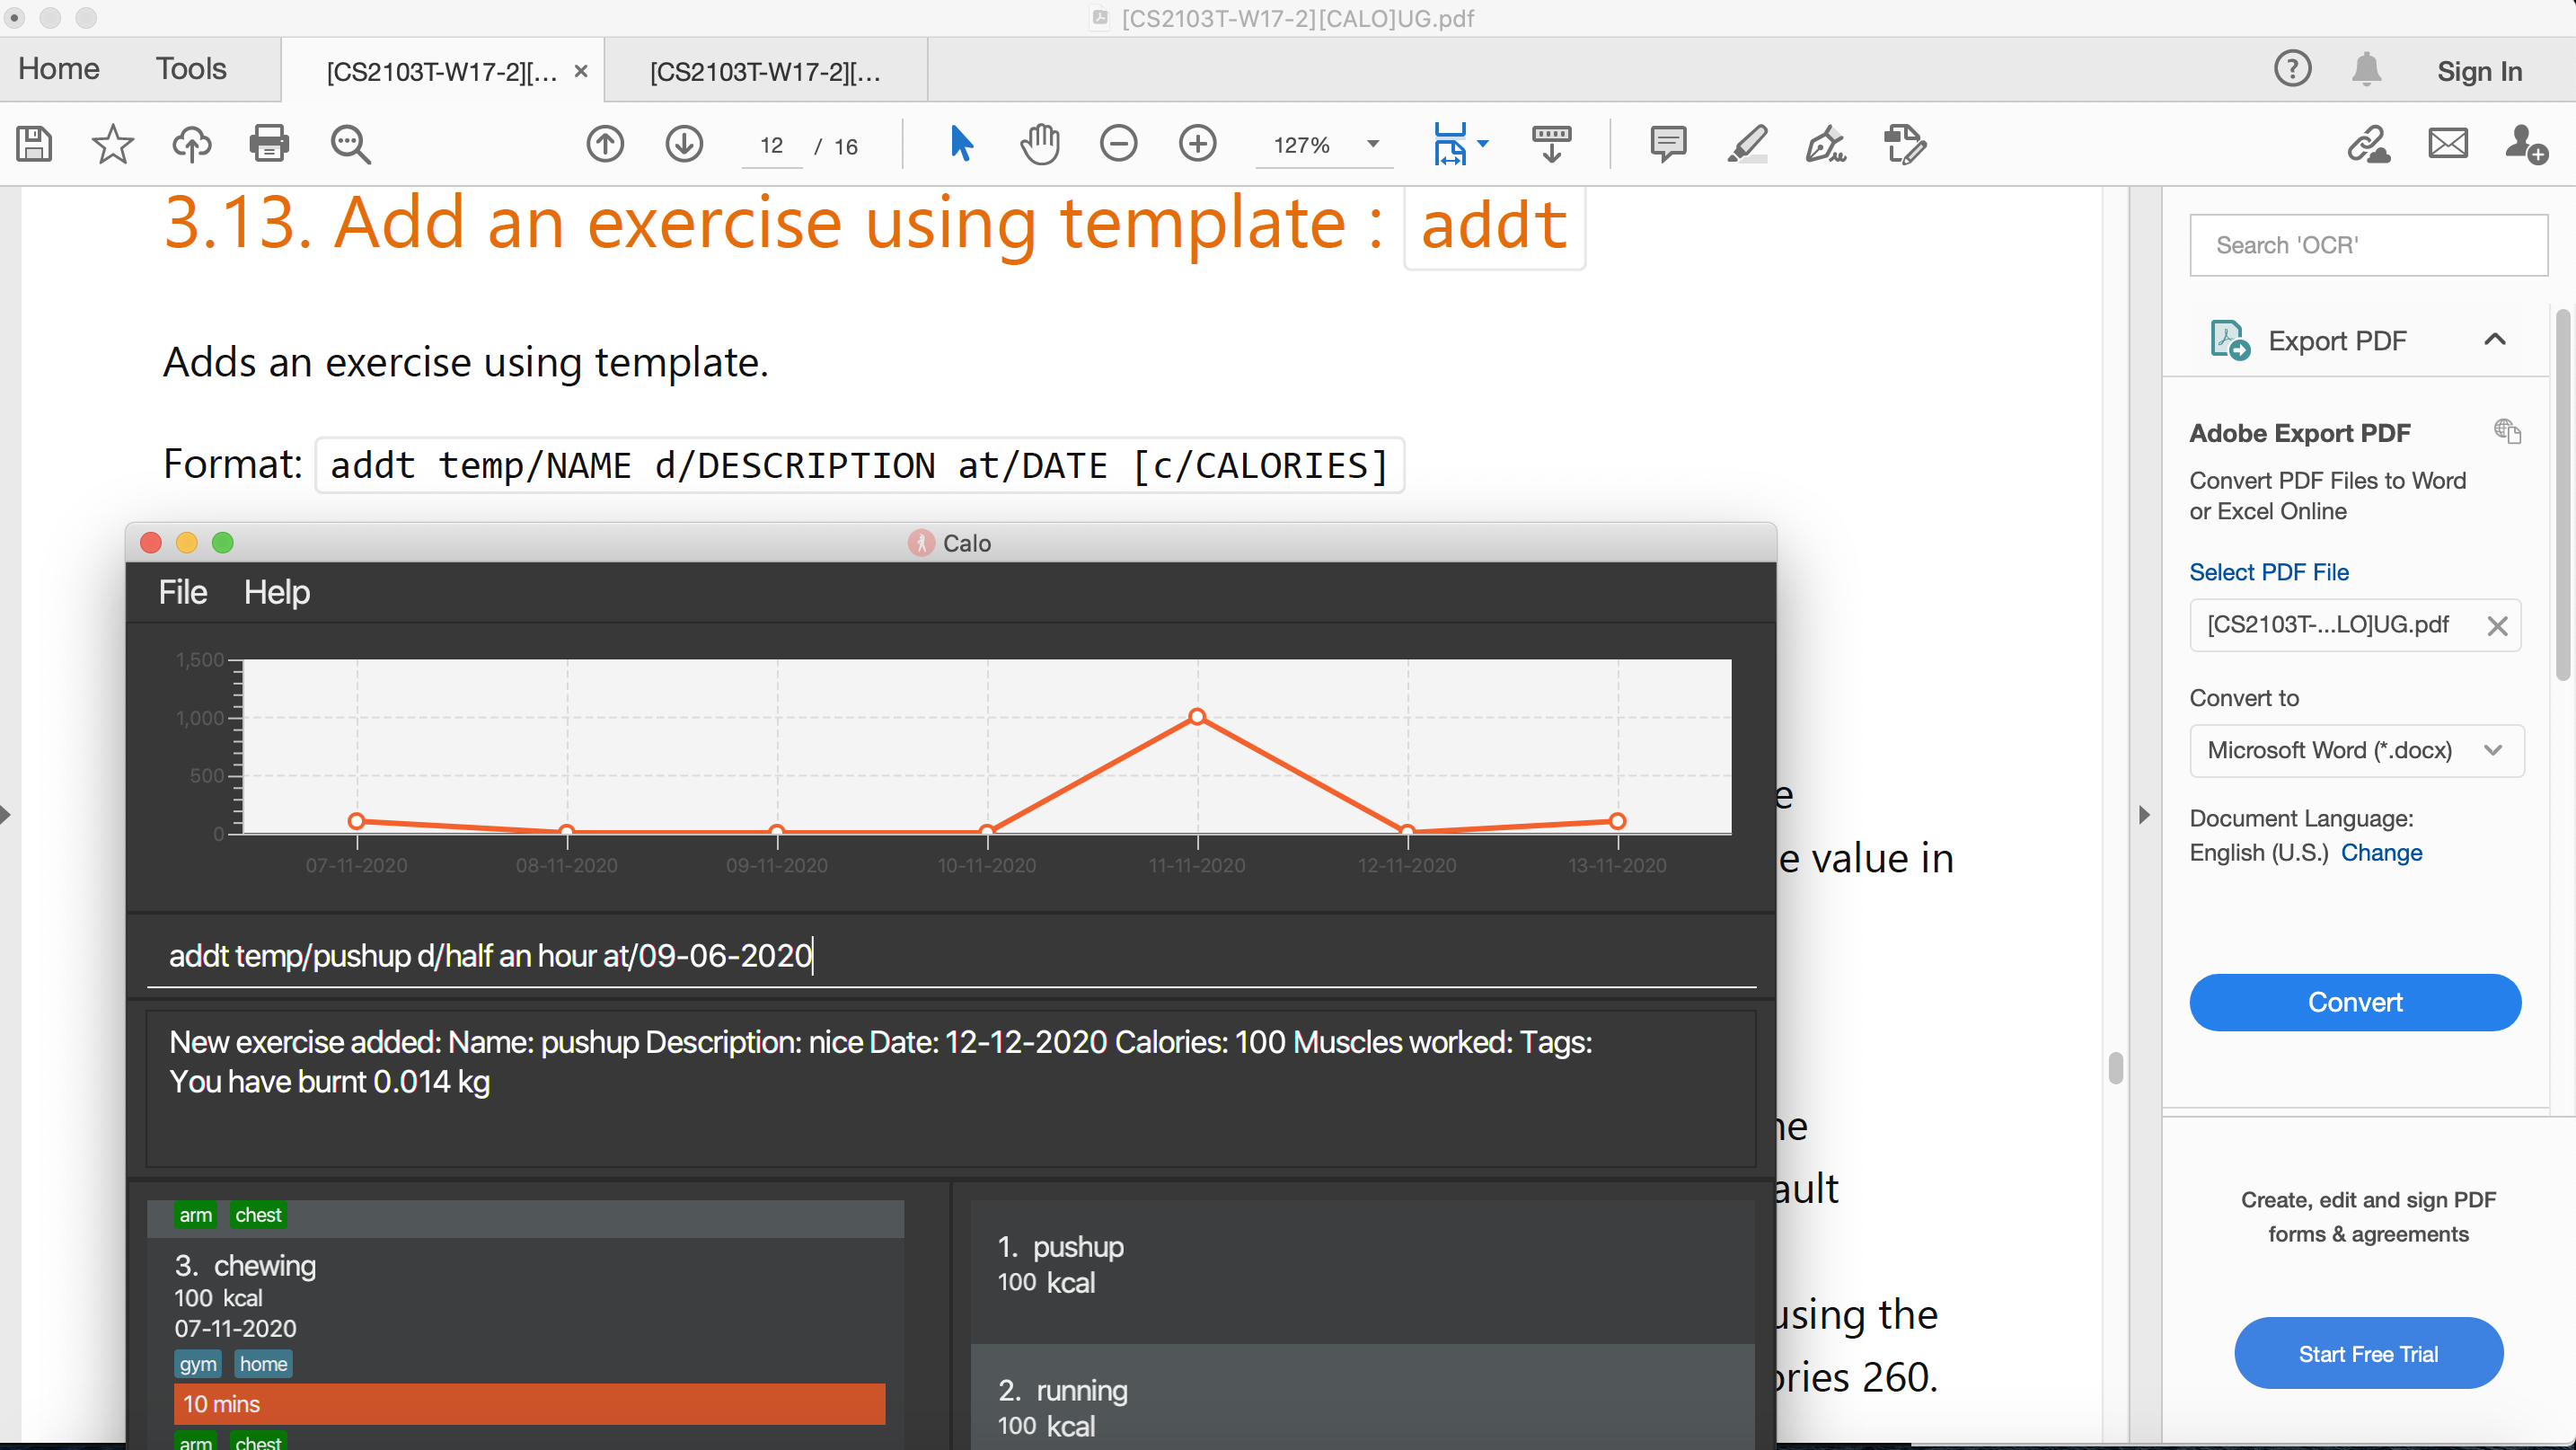Click the Change language link
The width and height of the screenshot is (2576, 1450).
coord(2381,853)
